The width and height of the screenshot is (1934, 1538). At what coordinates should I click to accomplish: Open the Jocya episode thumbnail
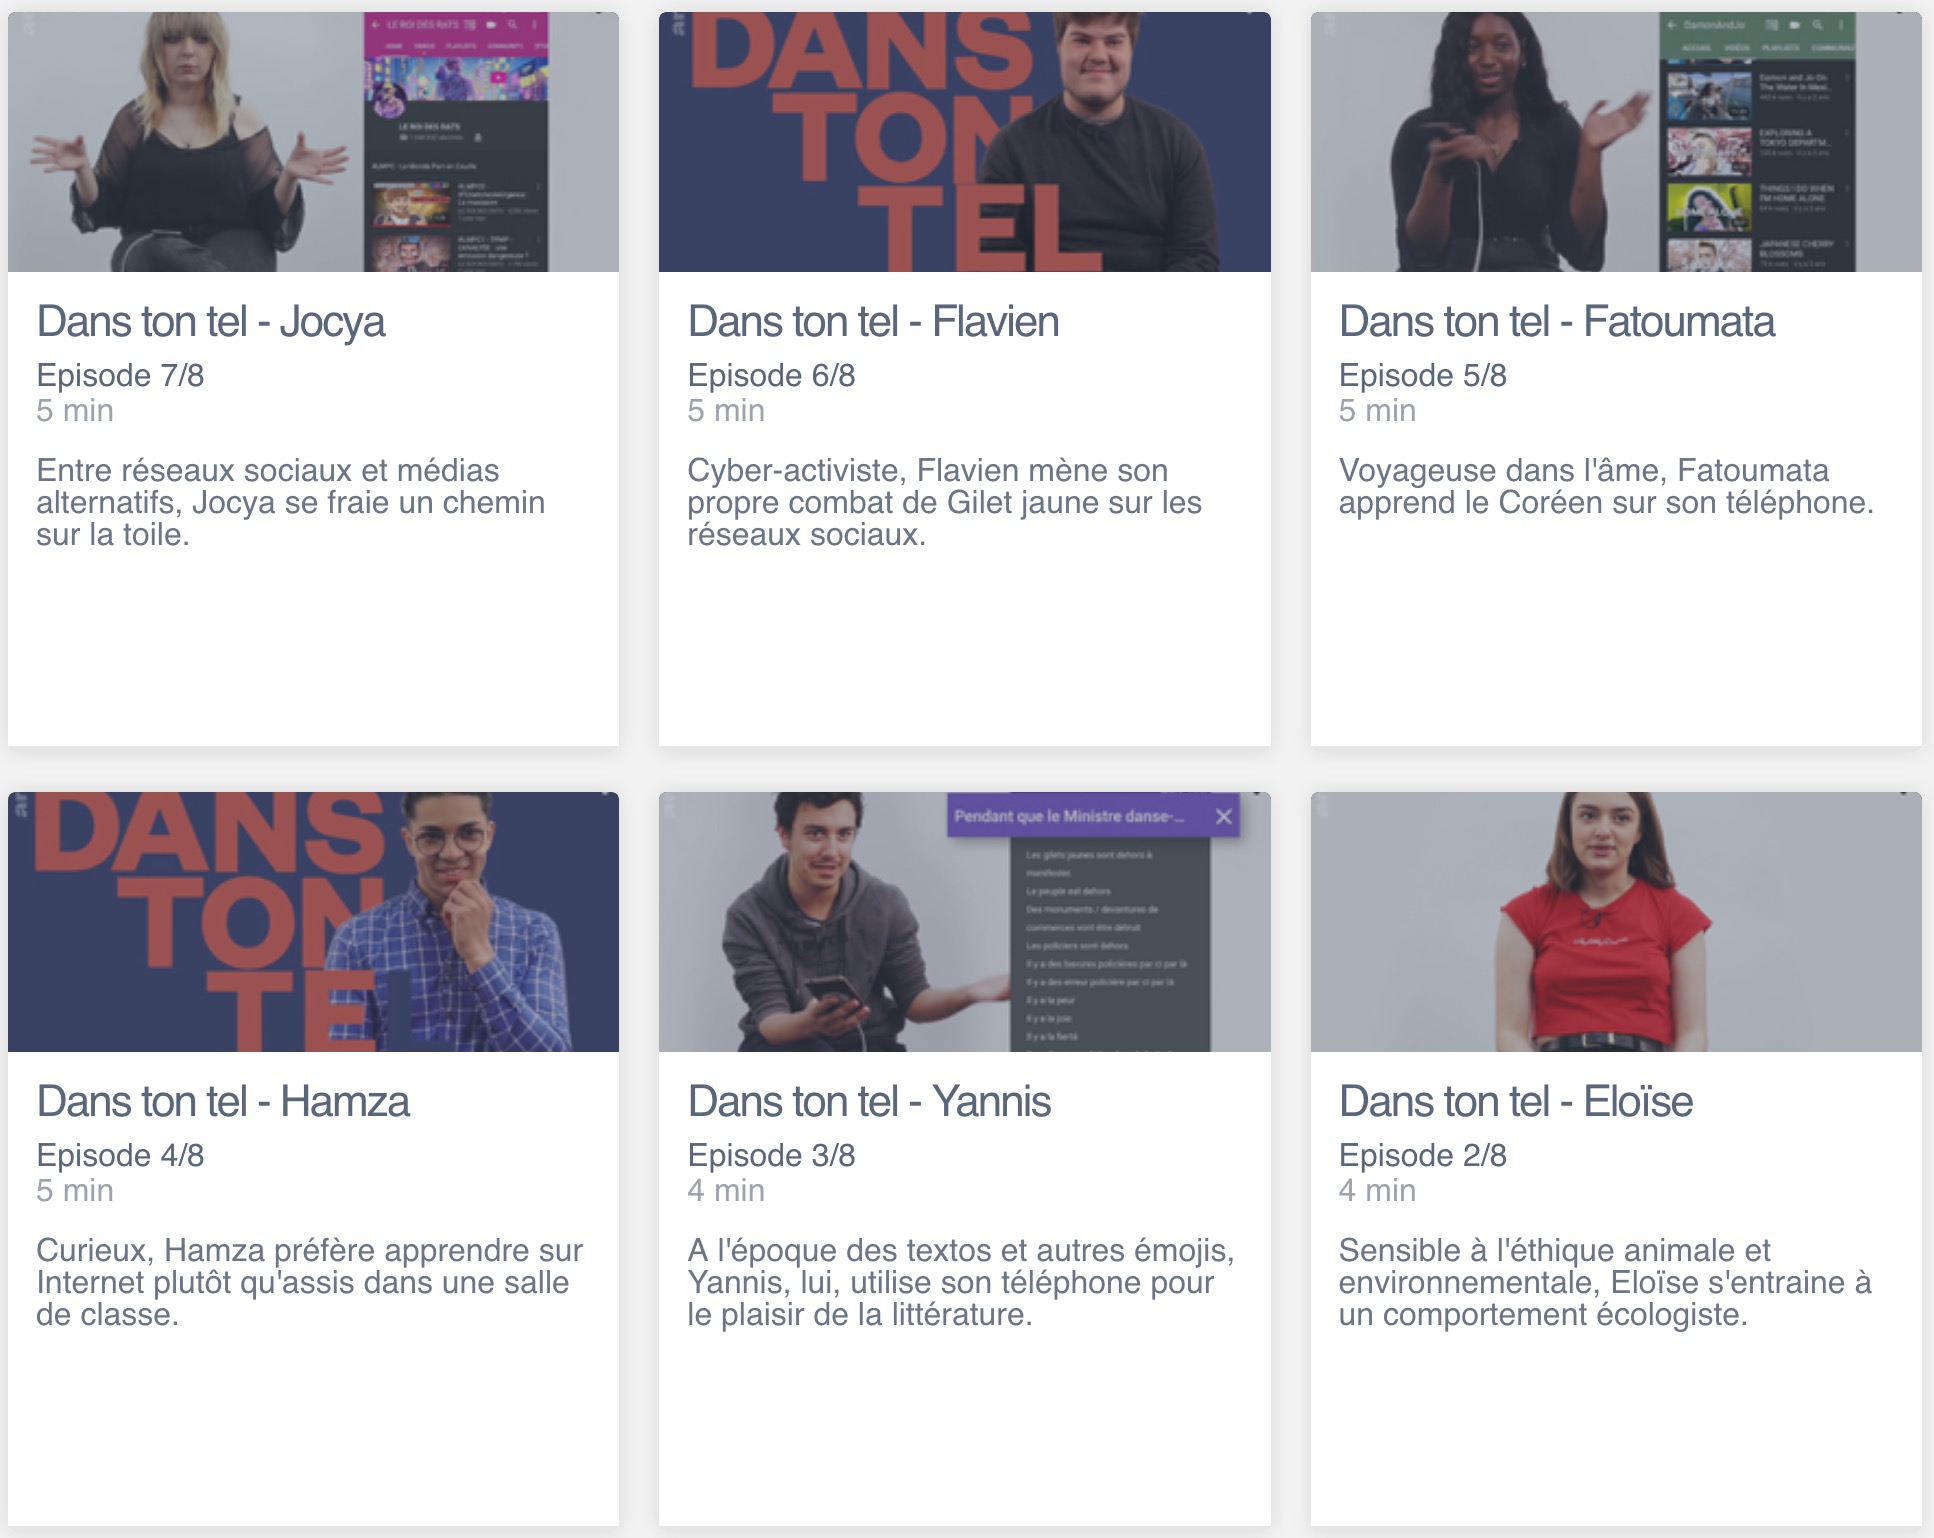point(313,142)
